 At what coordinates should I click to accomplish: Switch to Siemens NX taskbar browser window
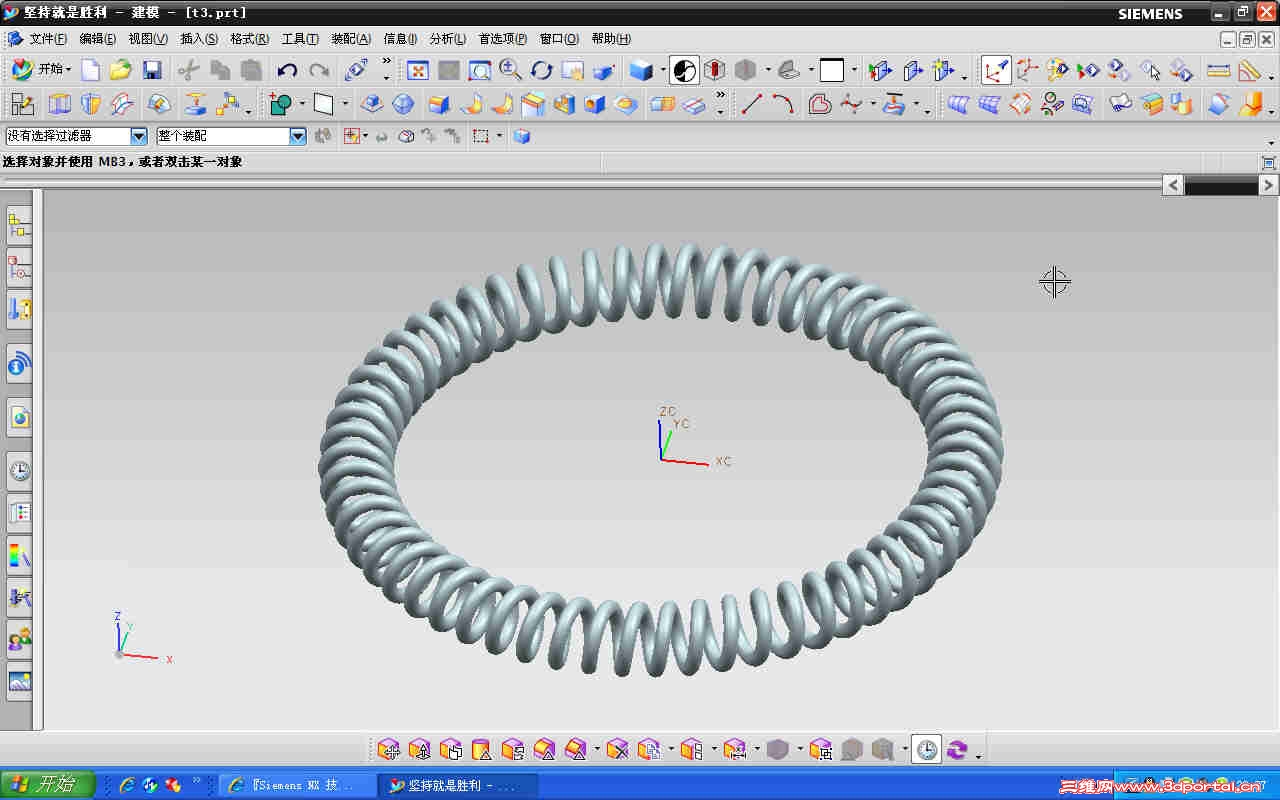click(296, 786)
